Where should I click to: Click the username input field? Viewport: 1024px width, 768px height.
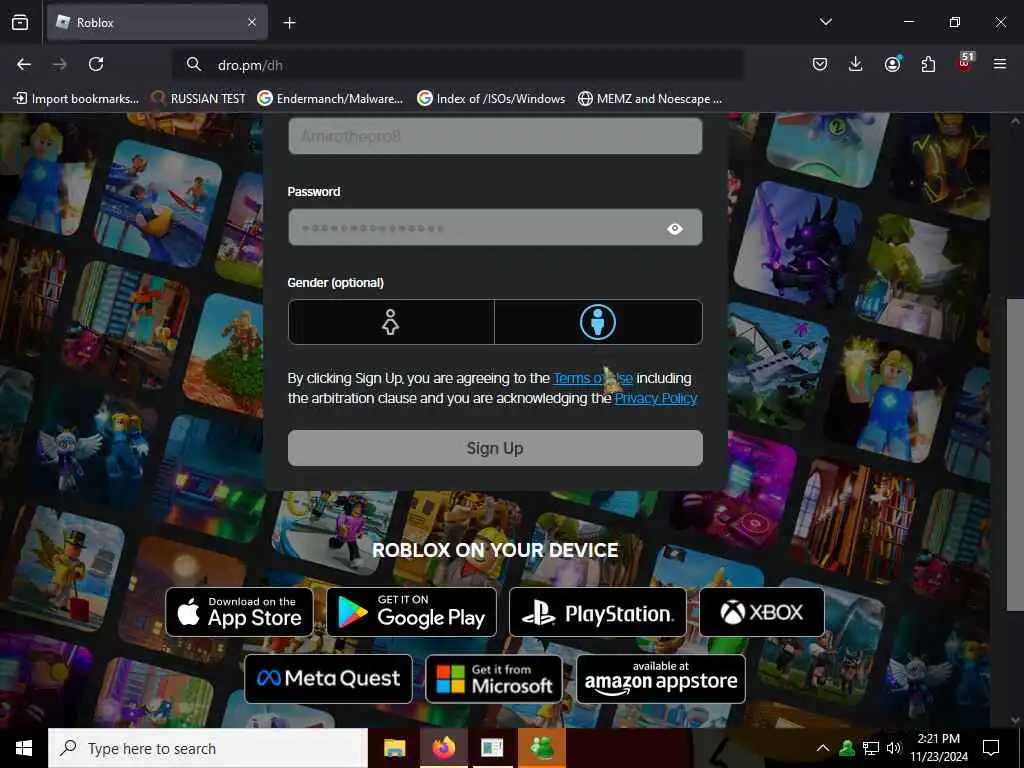495,136
